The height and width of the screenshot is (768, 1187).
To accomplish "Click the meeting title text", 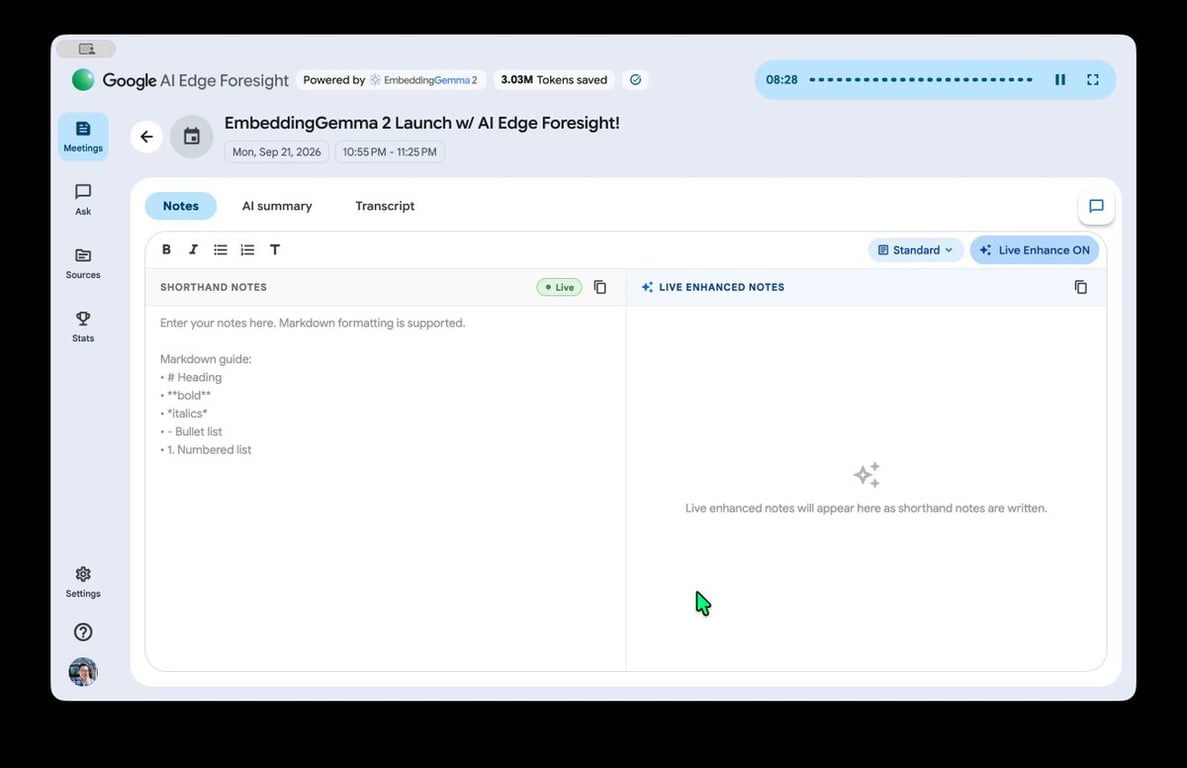I will tap(422, 123).
